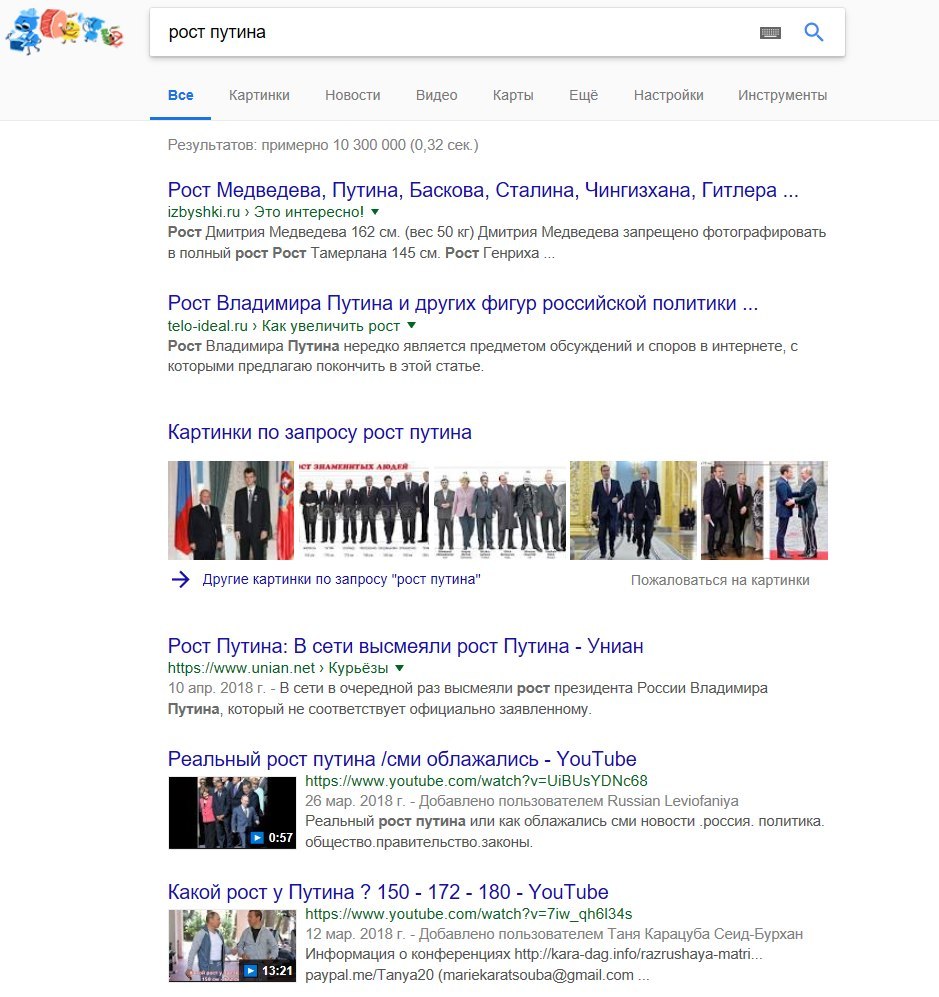Switch to the Картинки tab

point(259,95)
